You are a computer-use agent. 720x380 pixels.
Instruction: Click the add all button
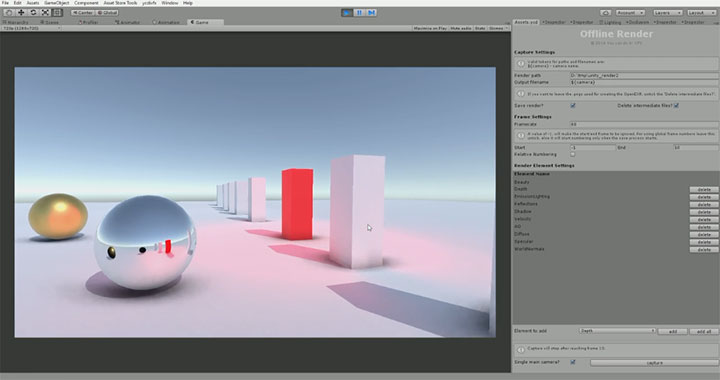pyautogui.click(x=704, y=331)
